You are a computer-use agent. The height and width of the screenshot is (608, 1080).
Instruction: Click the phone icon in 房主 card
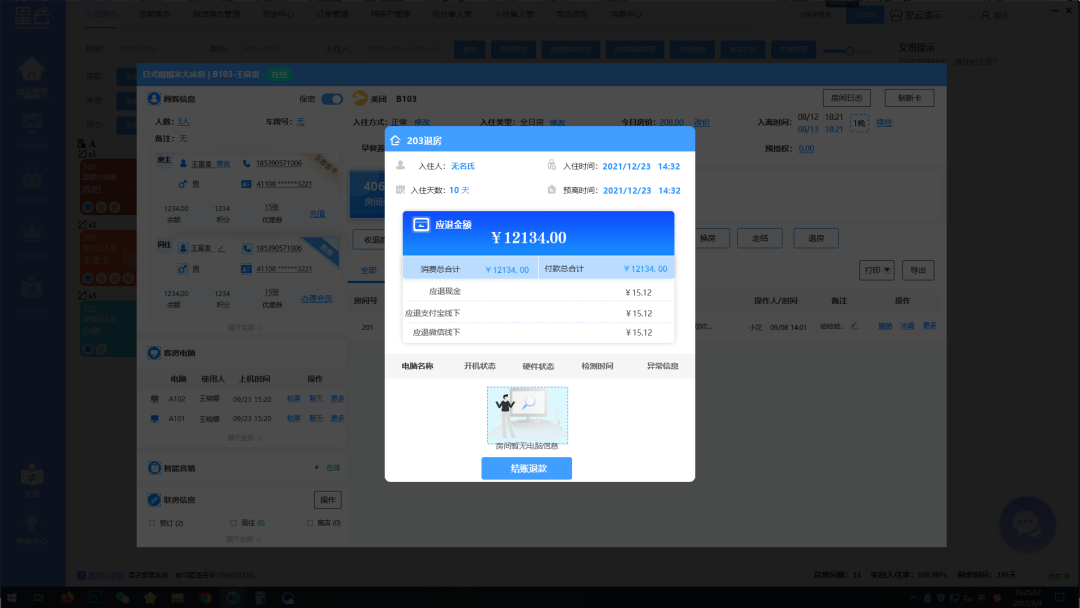246,164
